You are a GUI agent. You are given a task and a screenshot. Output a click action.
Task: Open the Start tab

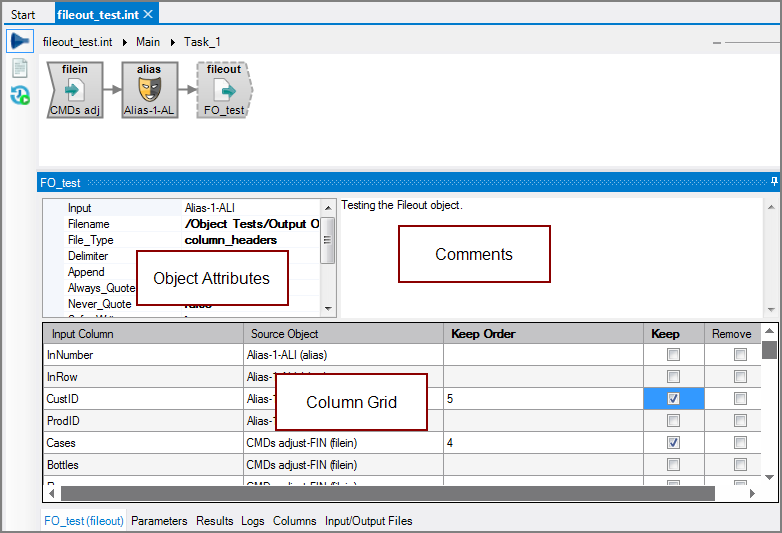[x=22, y=14]
